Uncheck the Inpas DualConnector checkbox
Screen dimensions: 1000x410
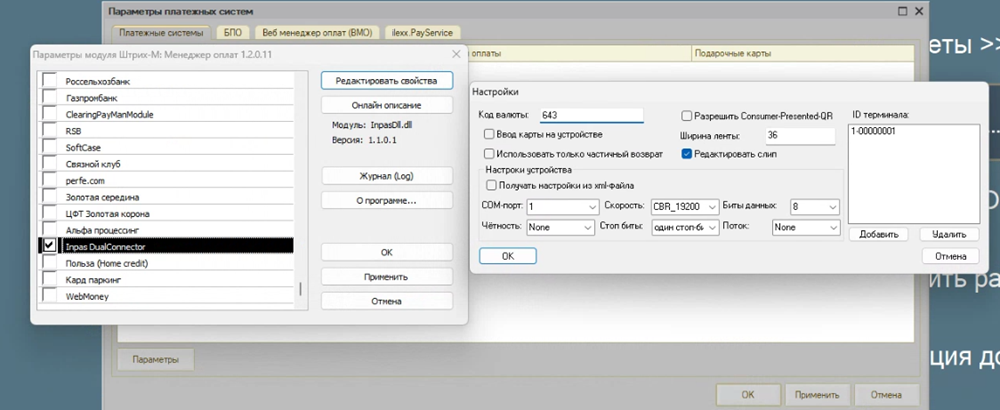click(49, 245)
